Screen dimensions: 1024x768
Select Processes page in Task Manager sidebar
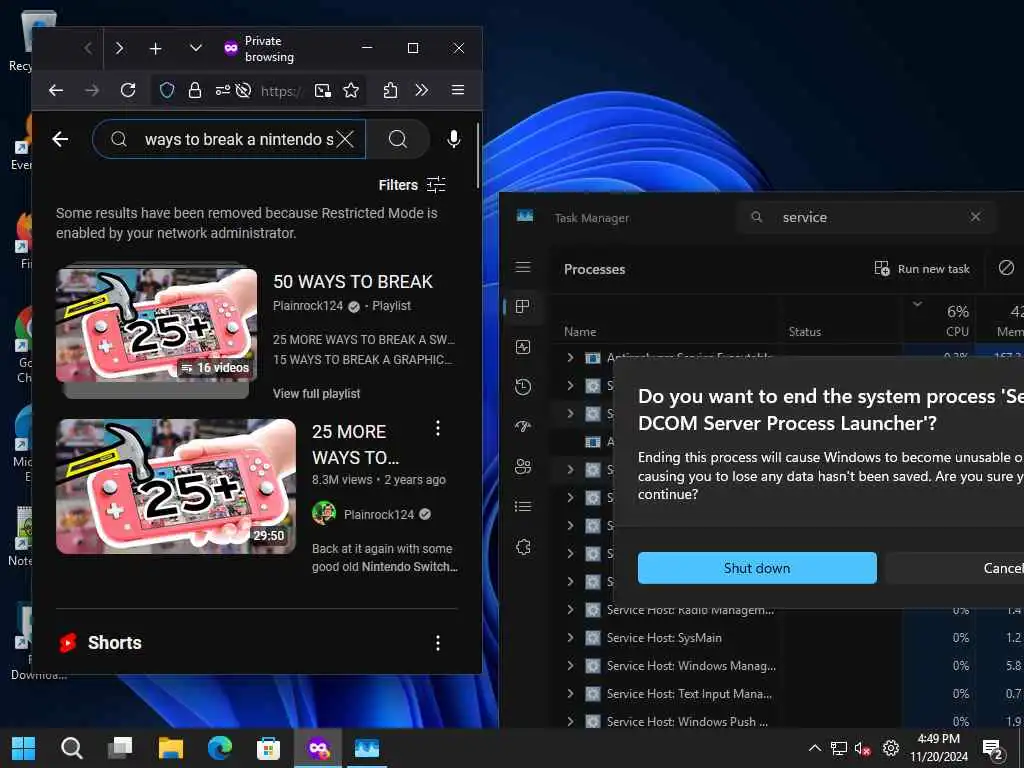click(x=523, y=307)
